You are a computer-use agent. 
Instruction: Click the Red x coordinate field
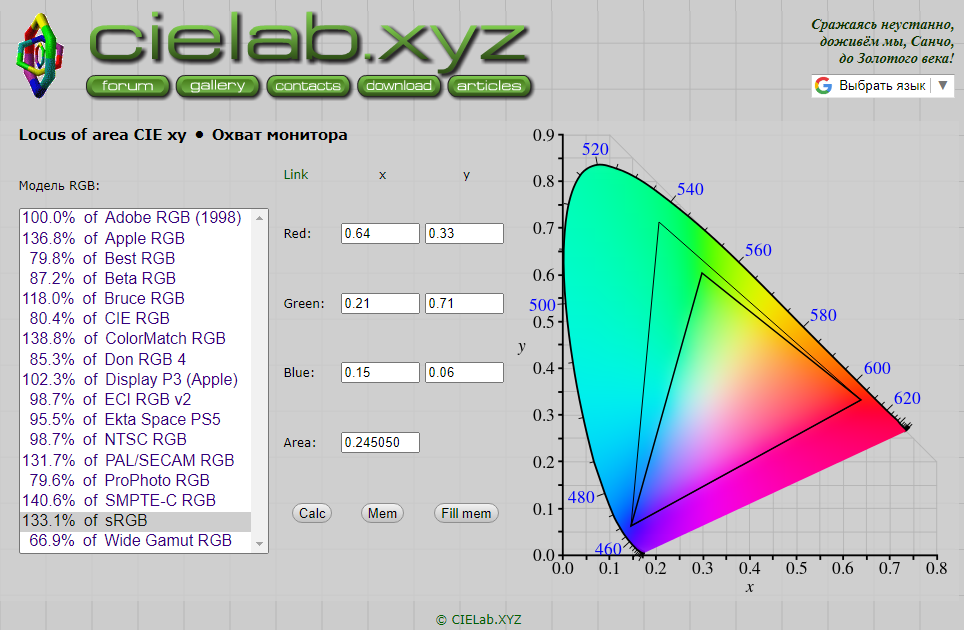(379, 233)
